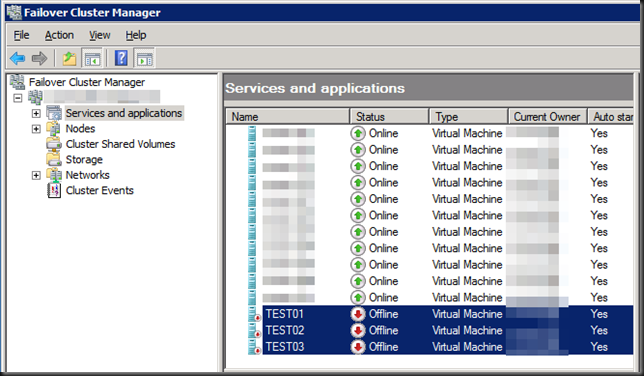Select Cluster Shared Volumes in the tree
644x376 pixels.
[120, 144]
